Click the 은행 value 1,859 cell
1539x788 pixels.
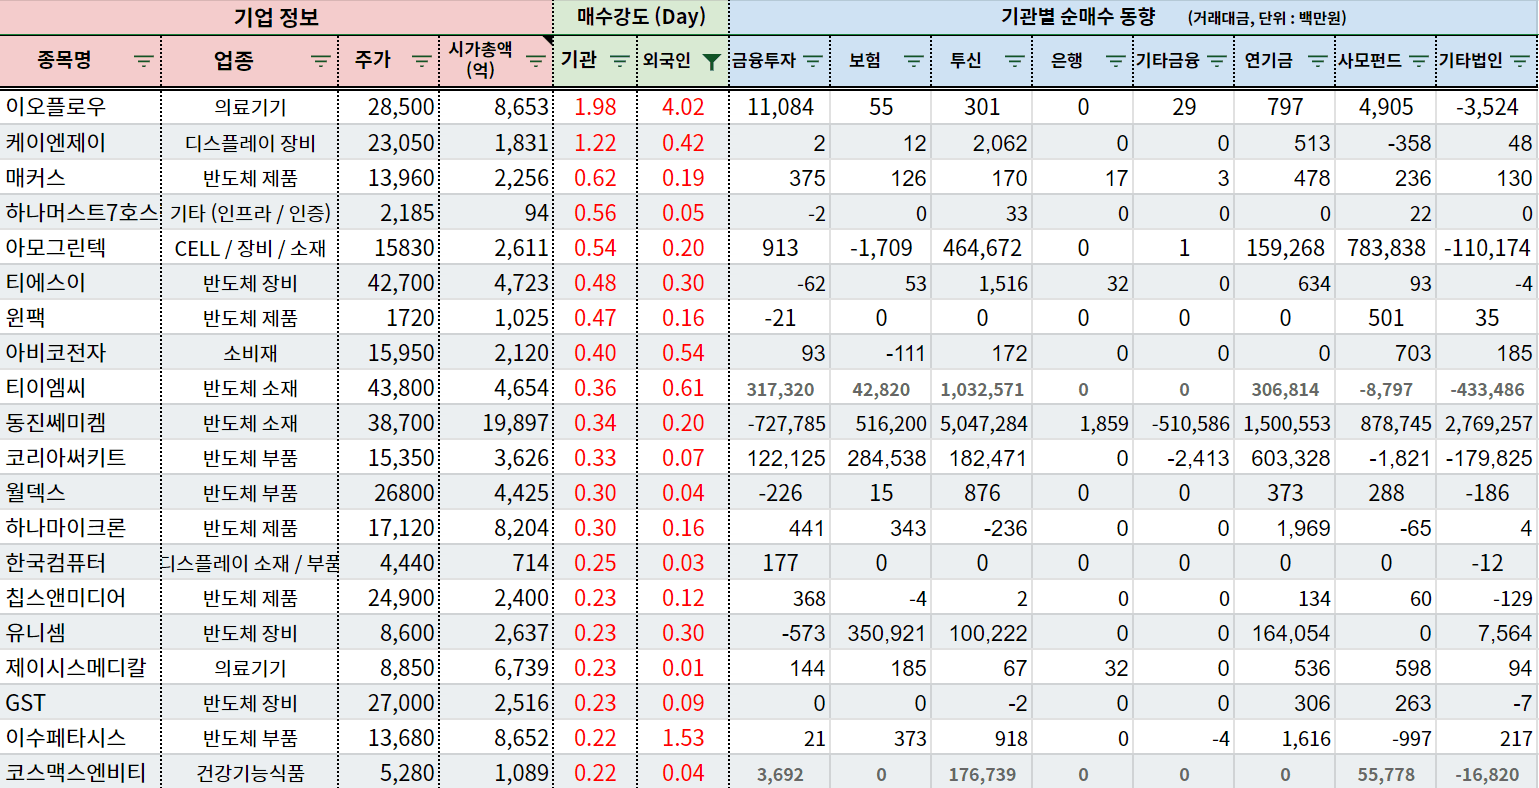point(1083,422)
